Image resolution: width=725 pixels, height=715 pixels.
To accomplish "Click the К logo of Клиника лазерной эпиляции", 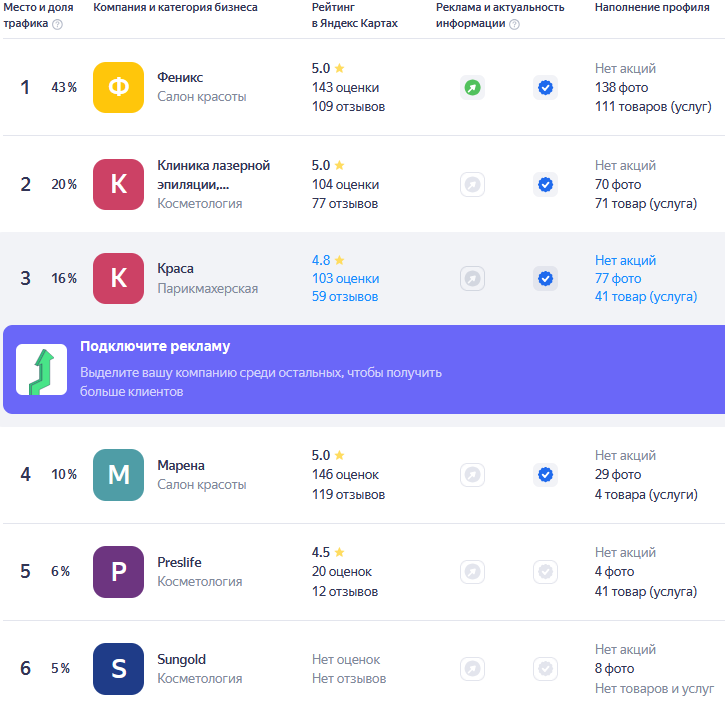I will tap(118, 185).
